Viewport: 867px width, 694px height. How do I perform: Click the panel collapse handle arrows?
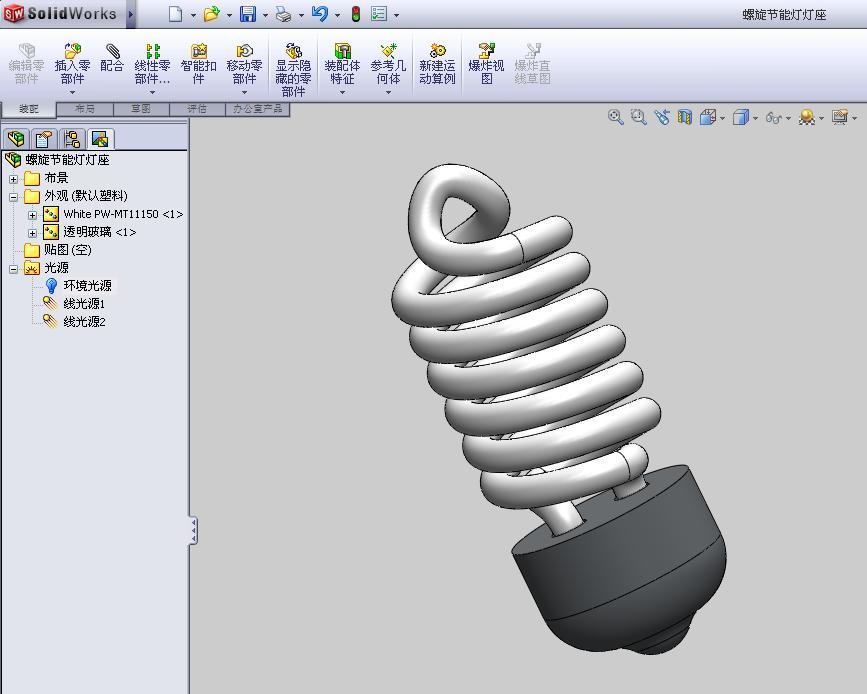[x=194, y=531]
